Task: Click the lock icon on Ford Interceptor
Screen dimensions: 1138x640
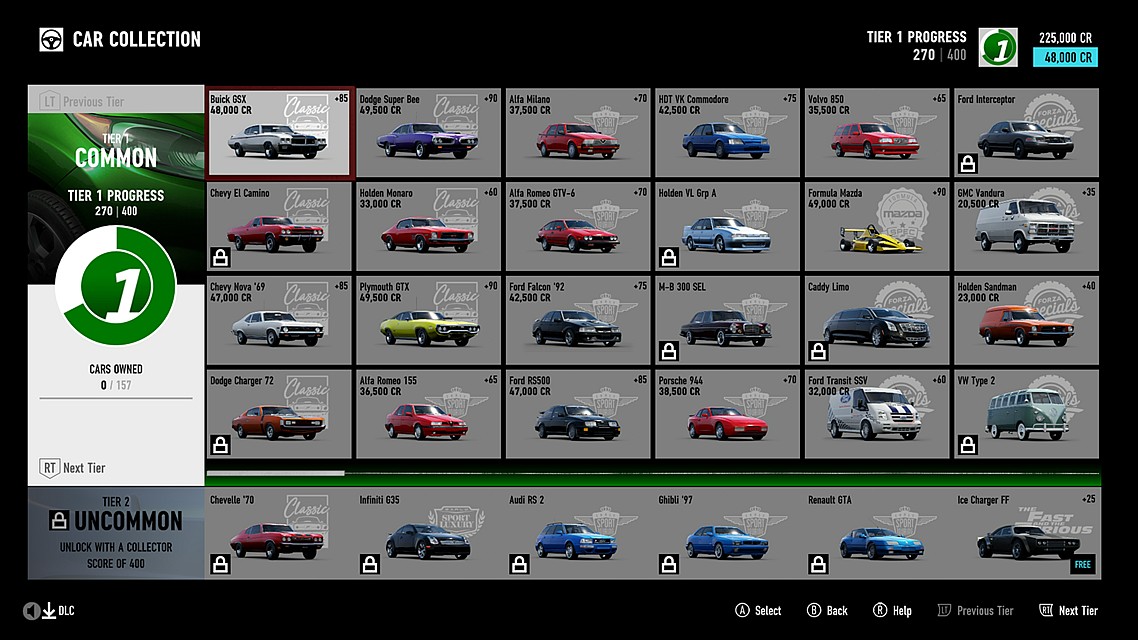Action: tap(968, 163)
